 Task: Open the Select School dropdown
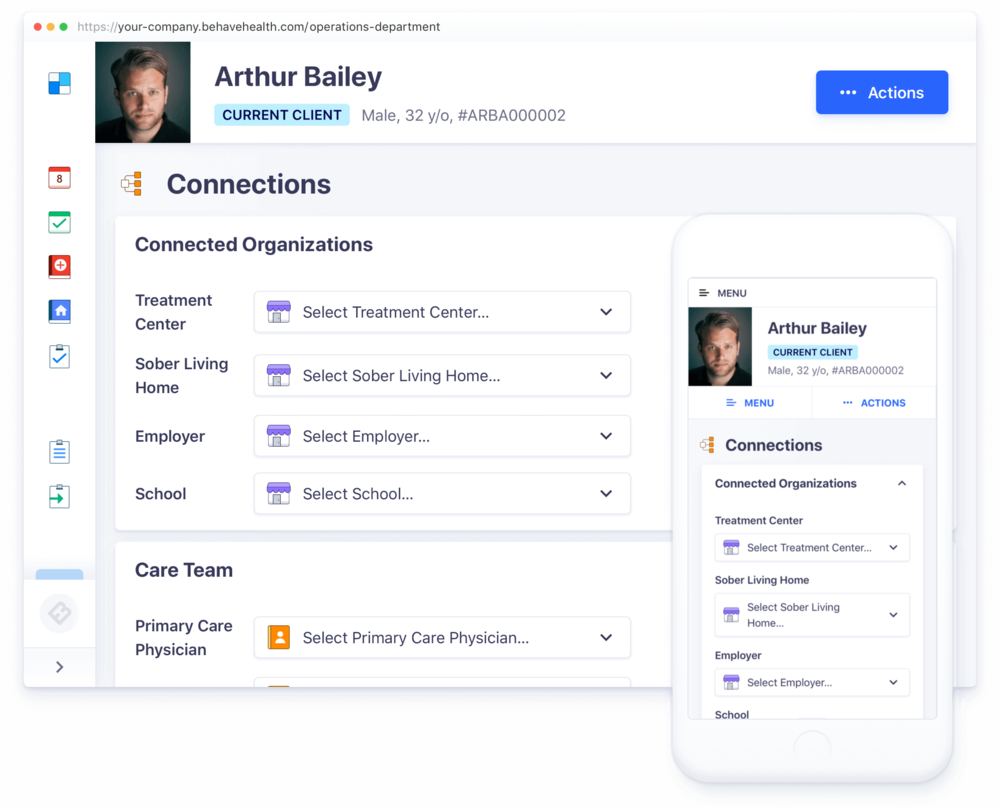[442, 494]
